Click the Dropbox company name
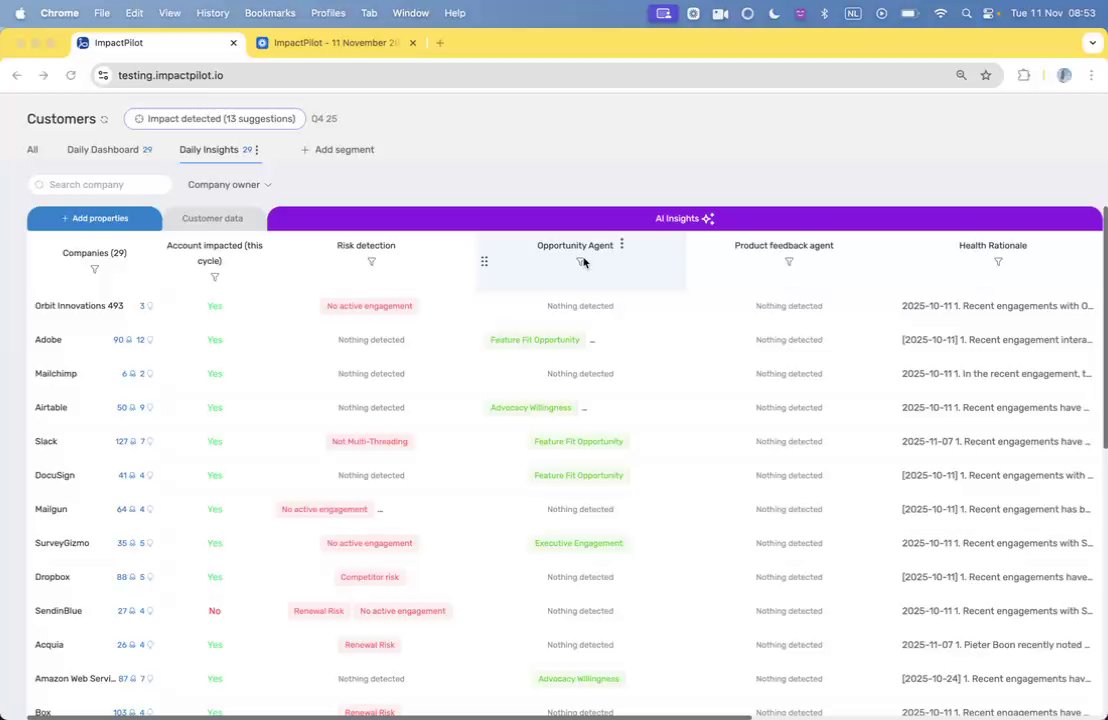The width and height of the screenshot is (1108, 720). [x=52, y=577]
